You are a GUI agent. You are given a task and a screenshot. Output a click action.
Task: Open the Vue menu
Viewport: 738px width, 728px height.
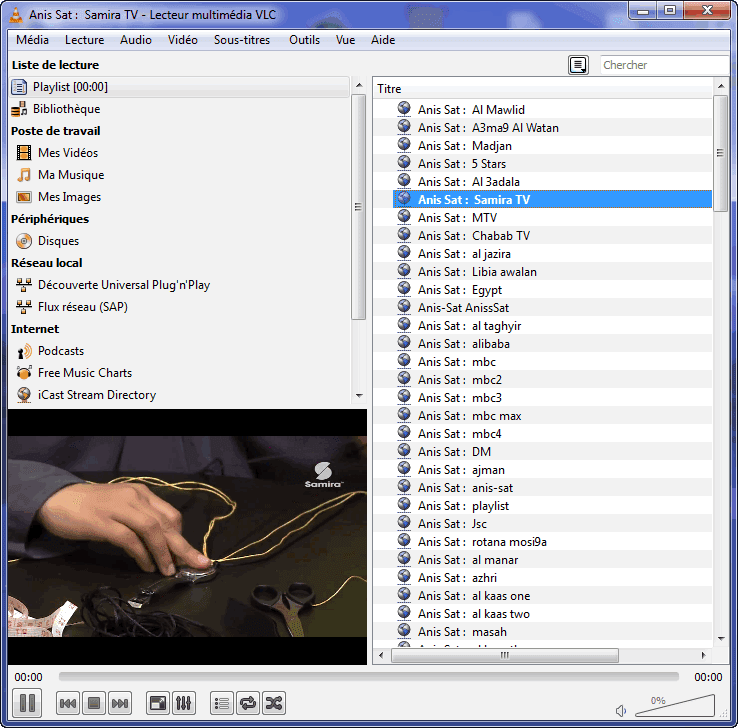[x=345, y=40]
